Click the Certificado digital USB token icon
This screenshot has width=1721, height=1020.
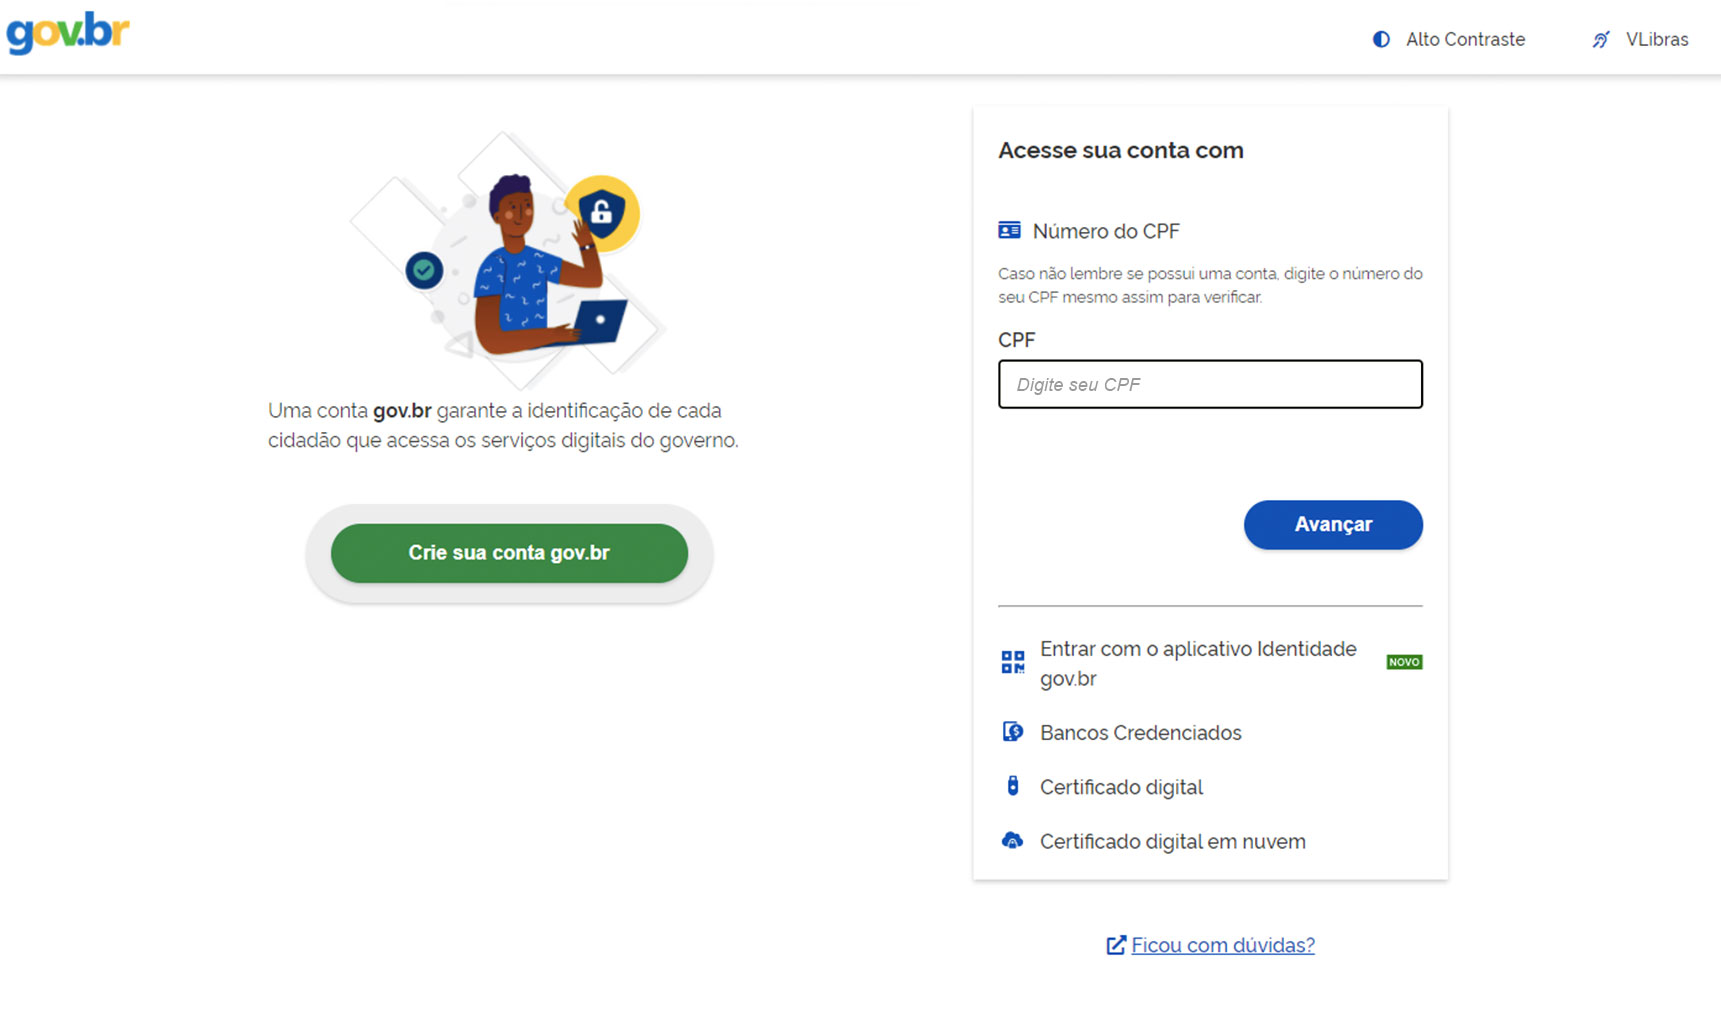pyautogui.click(x=1013, y=786)
